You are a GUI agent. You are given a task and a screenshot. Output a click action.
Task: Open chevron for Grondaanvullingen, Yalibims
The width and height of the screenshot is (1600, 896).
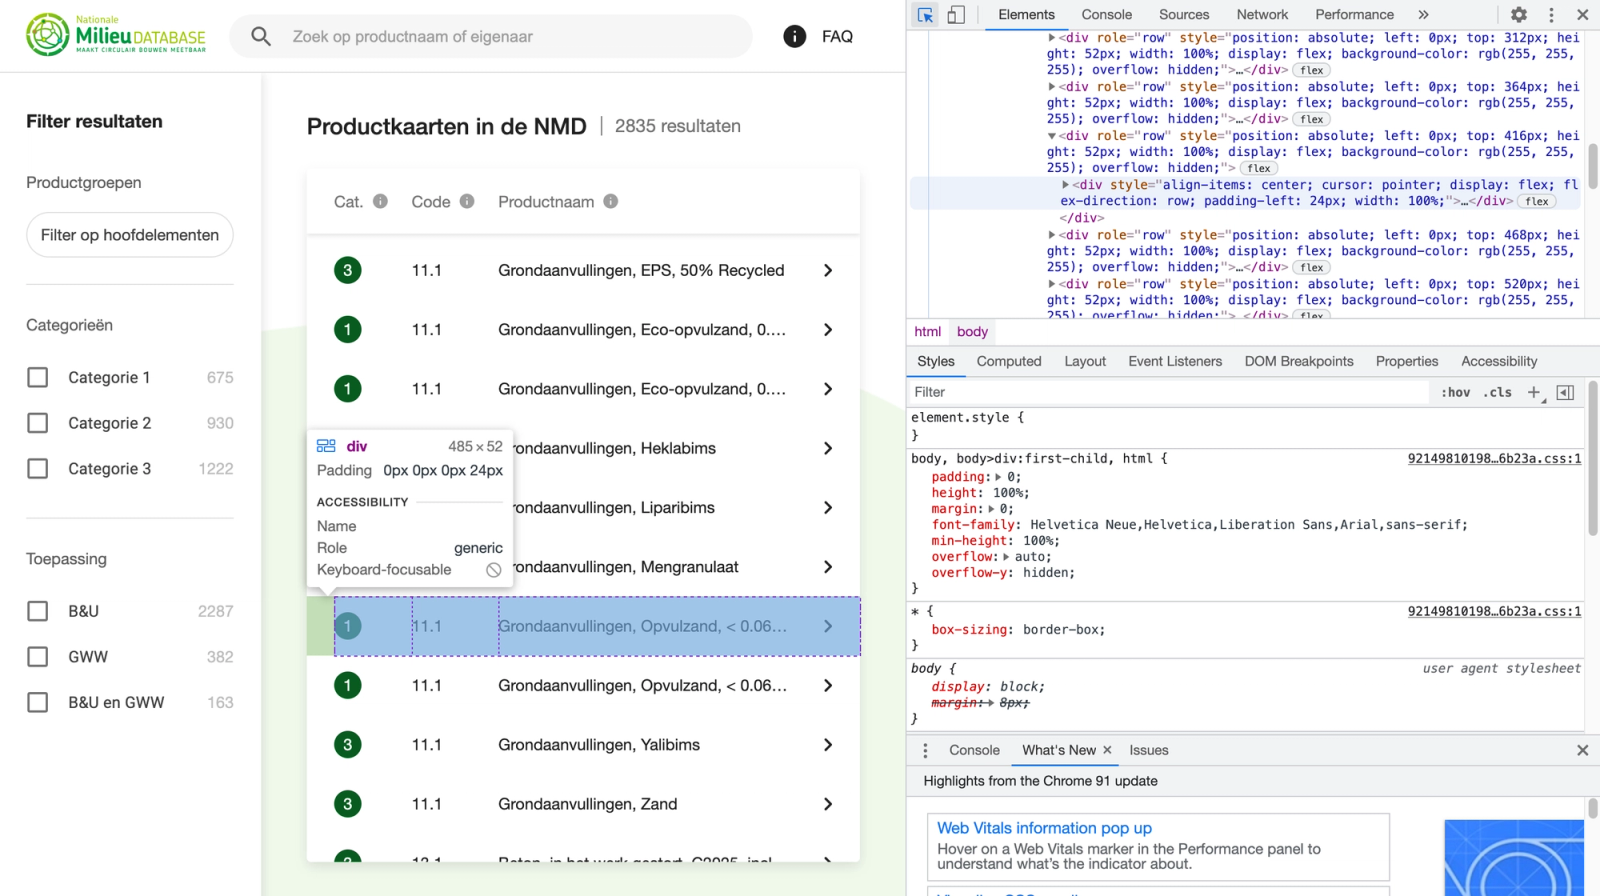[x=828, y=745]
